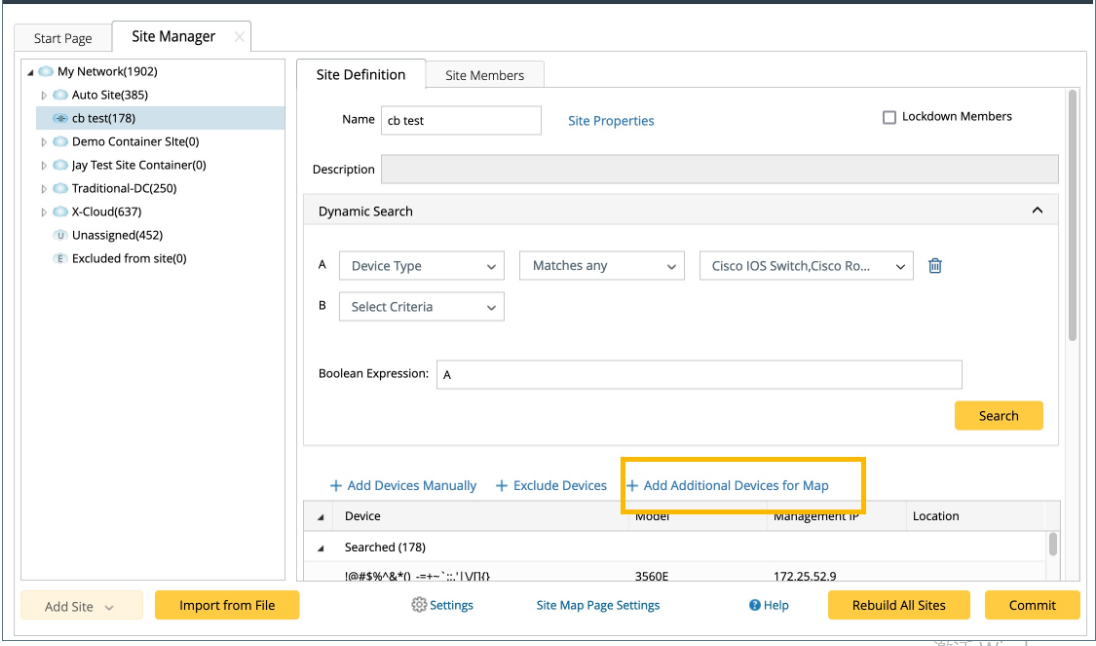Select the Unassigned(452) site icon
Image resolution: width=1096 pixels, height=646 pixels.
59,236
